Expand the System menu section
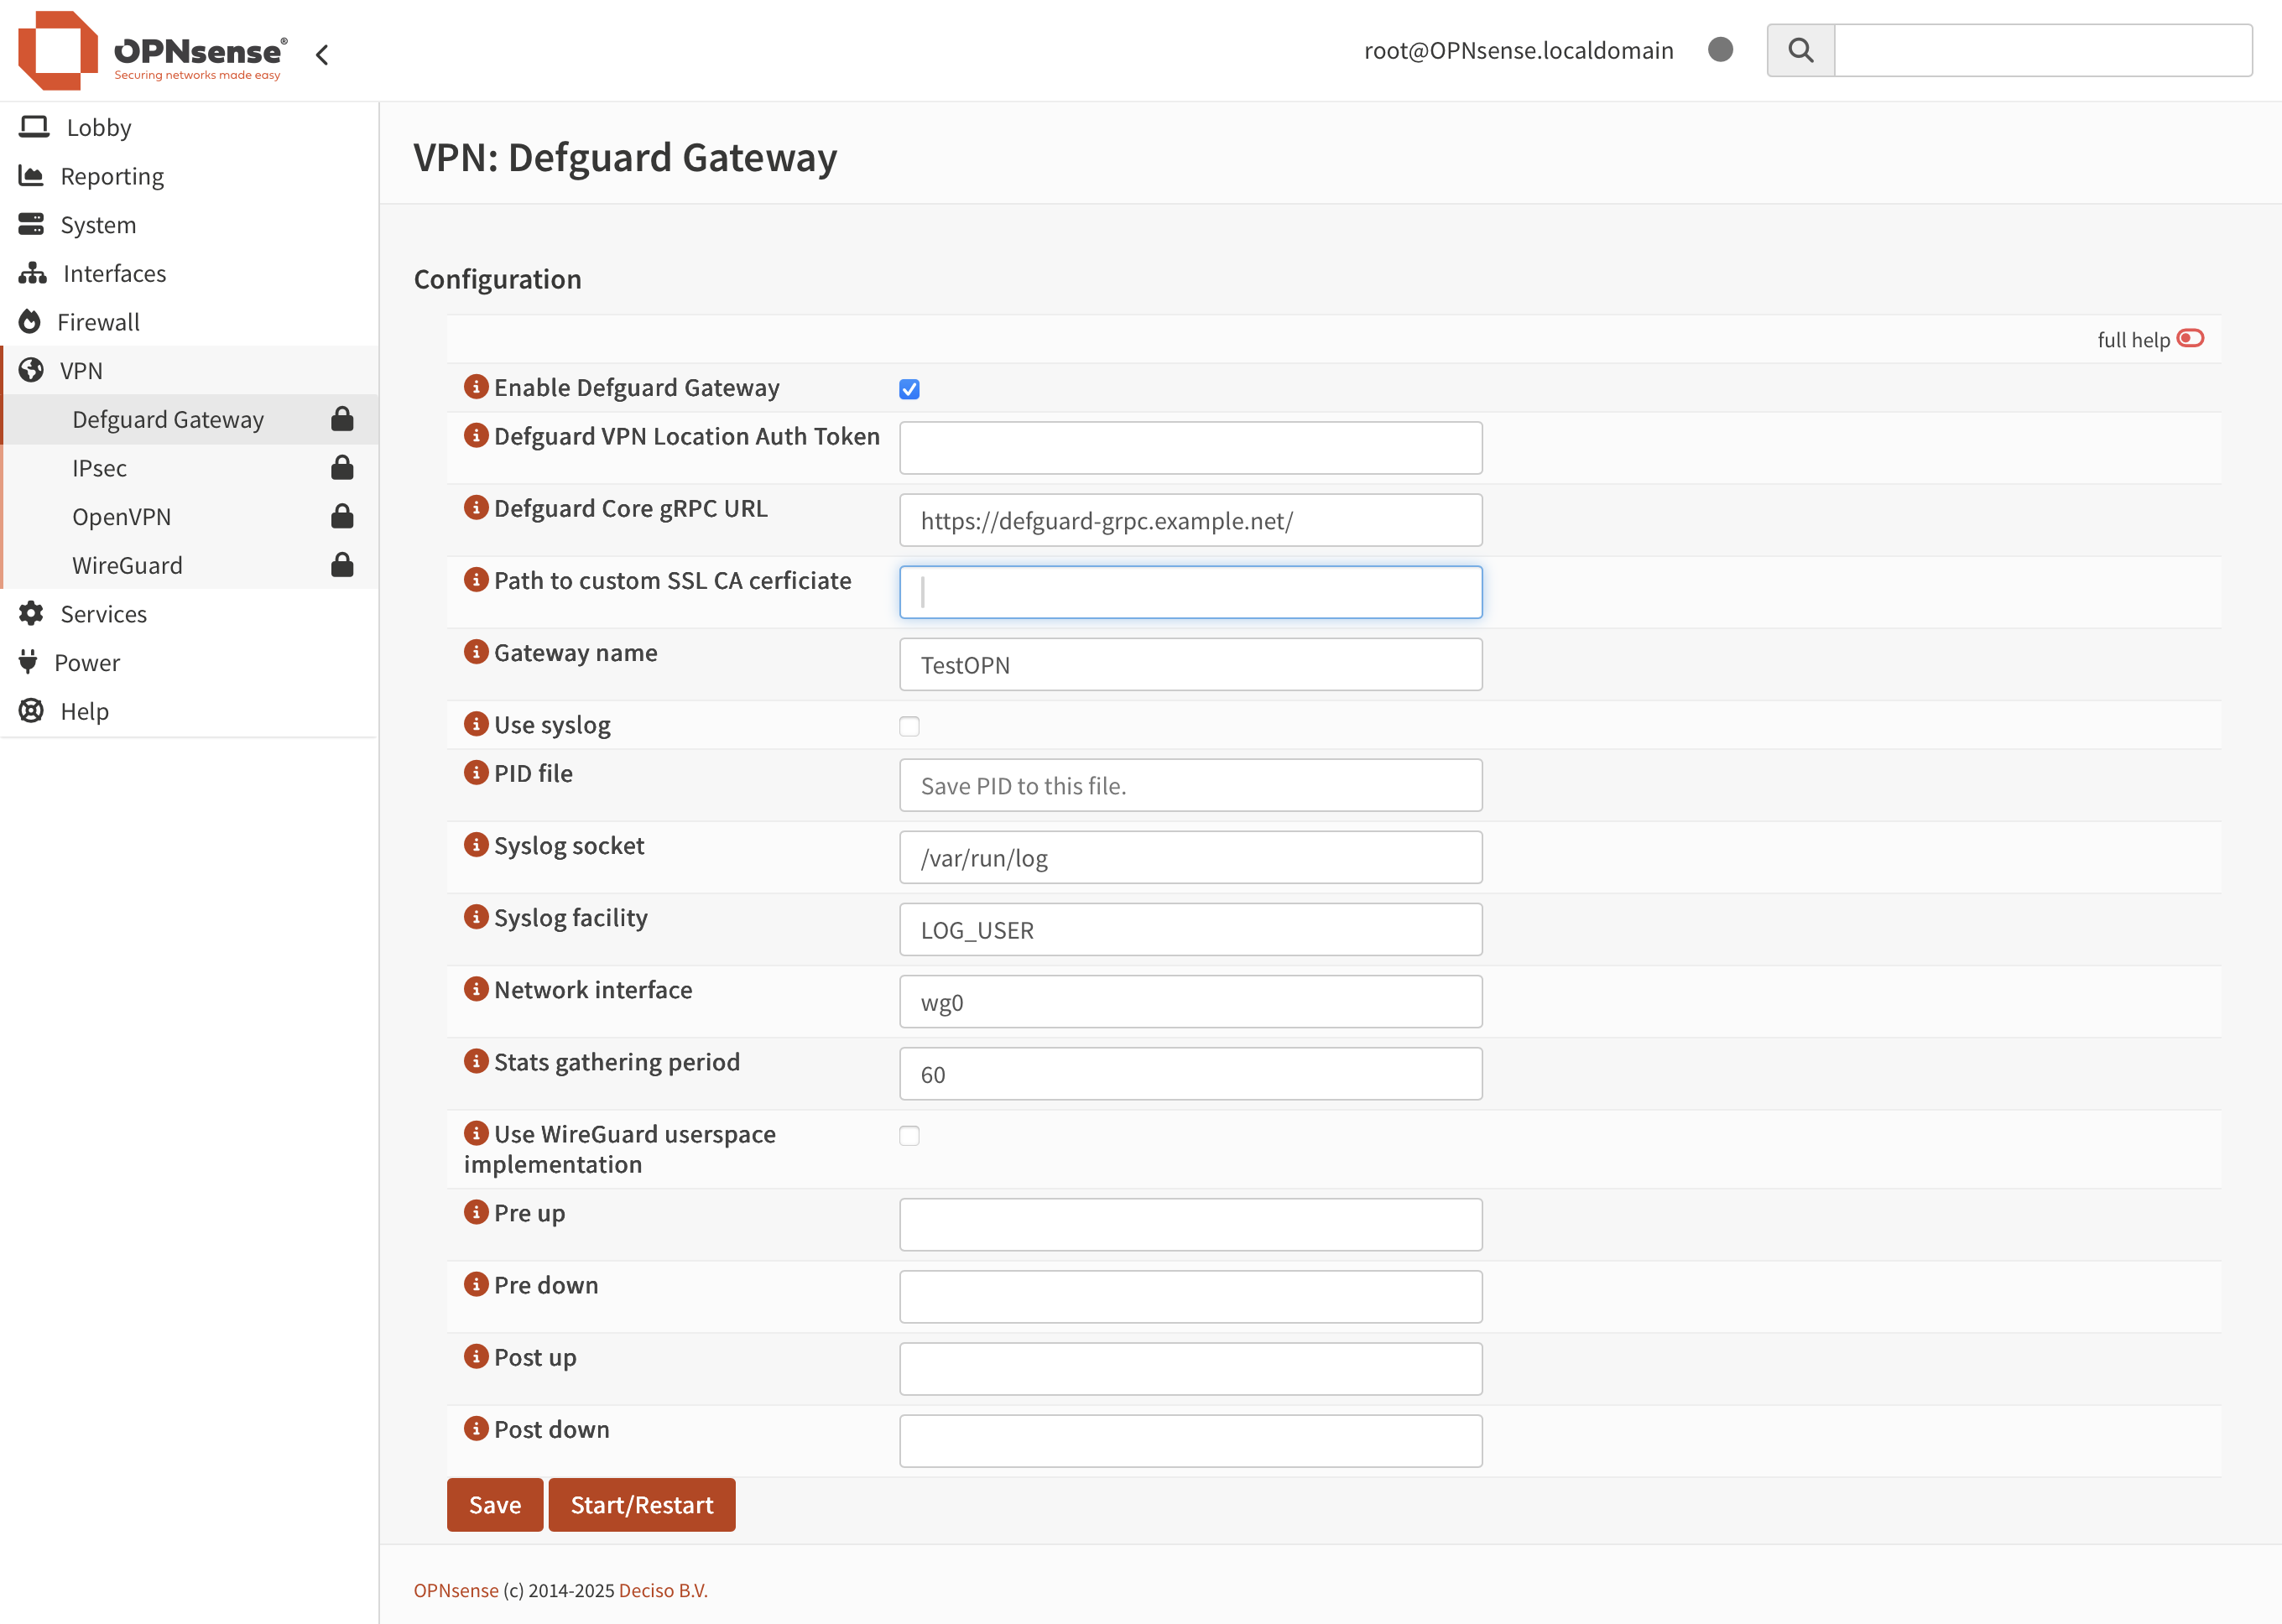Viewport: 2282px width, 1624px height. (97, 224)
